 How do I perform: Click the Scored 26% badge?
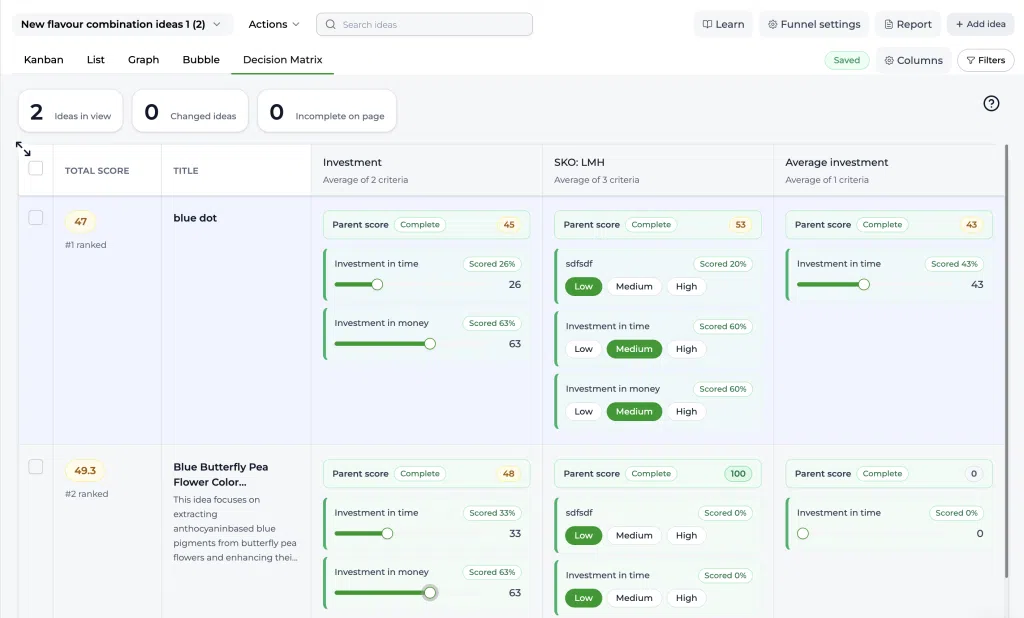pyautogui.click(x=492, y=264)
